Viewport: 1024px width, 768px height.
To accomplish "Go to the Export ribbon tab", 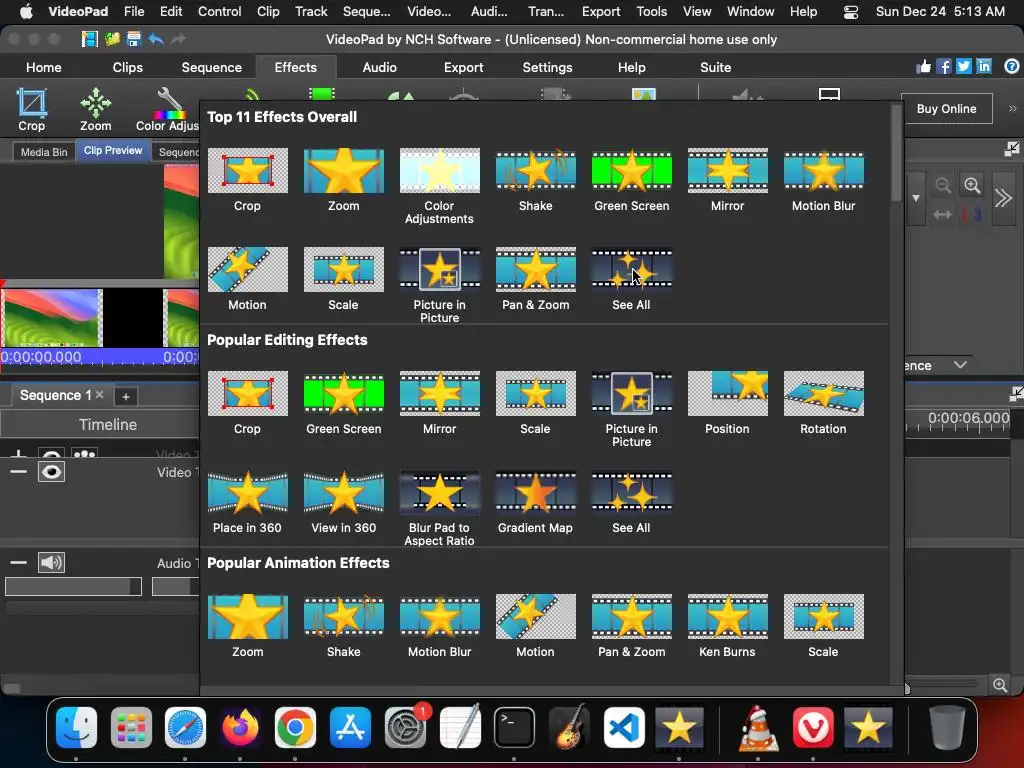I will pyautogui.click(x=464, y=67).
